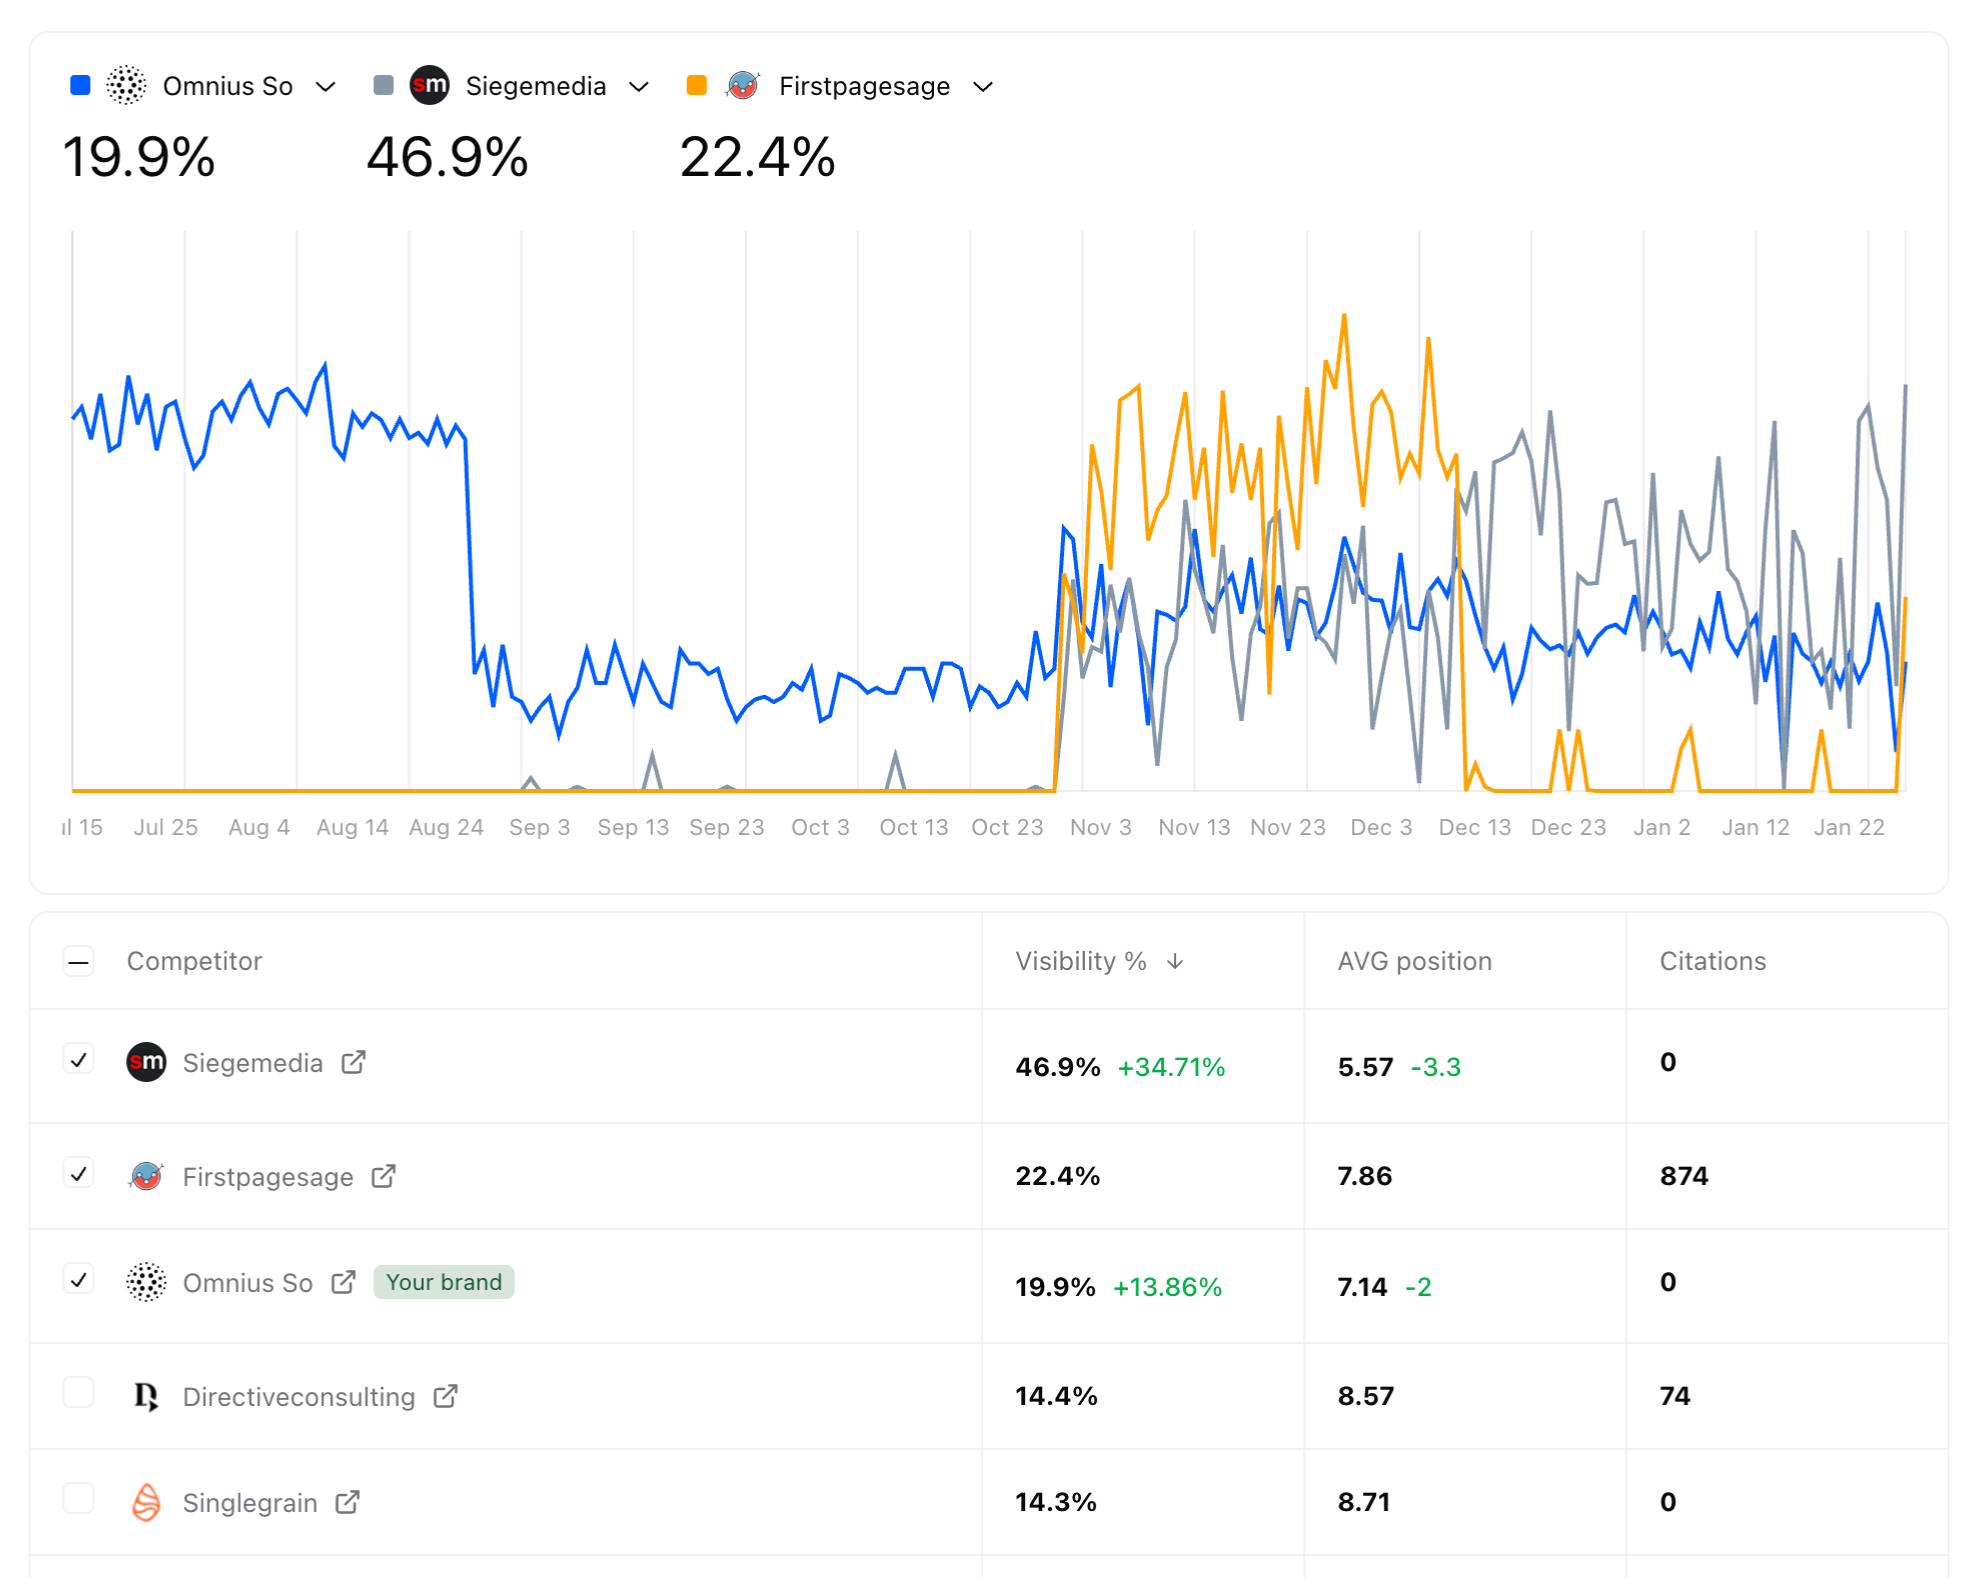
Task: Expand the Omnius So legend dropdown
Action: click(x=326, y=86)
